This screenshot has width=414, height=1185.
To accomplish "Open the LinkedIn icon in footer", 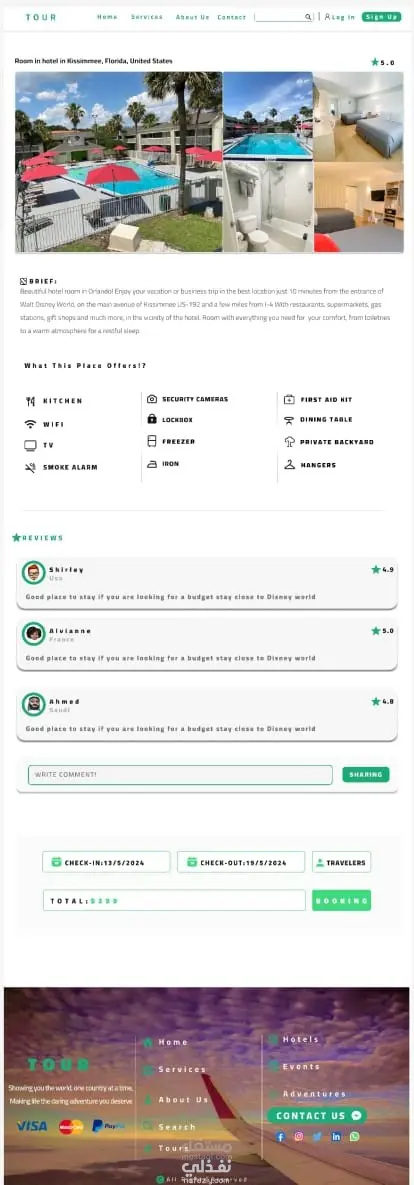I will (x=336, y=1136).
